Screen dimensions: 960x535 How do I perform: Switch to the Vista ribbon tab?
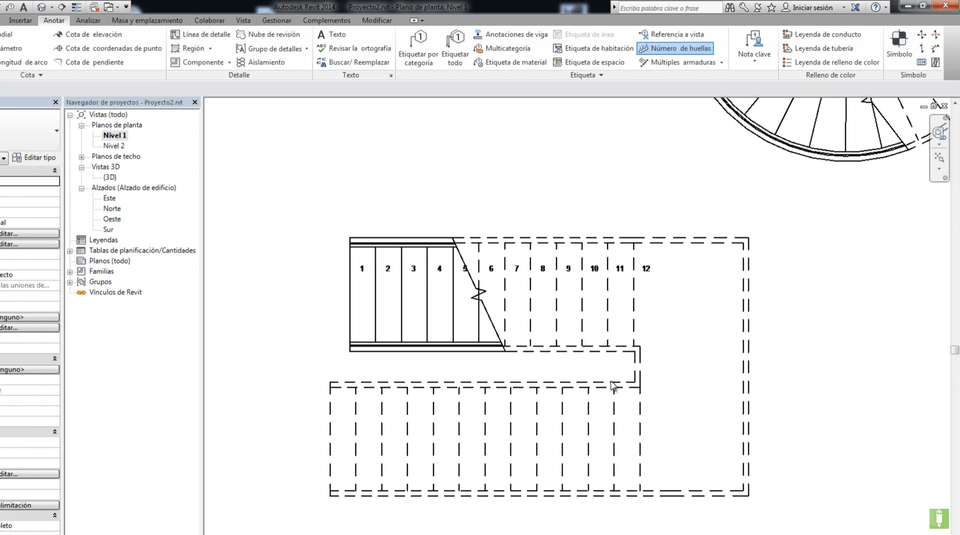click(x=243, y=20)
